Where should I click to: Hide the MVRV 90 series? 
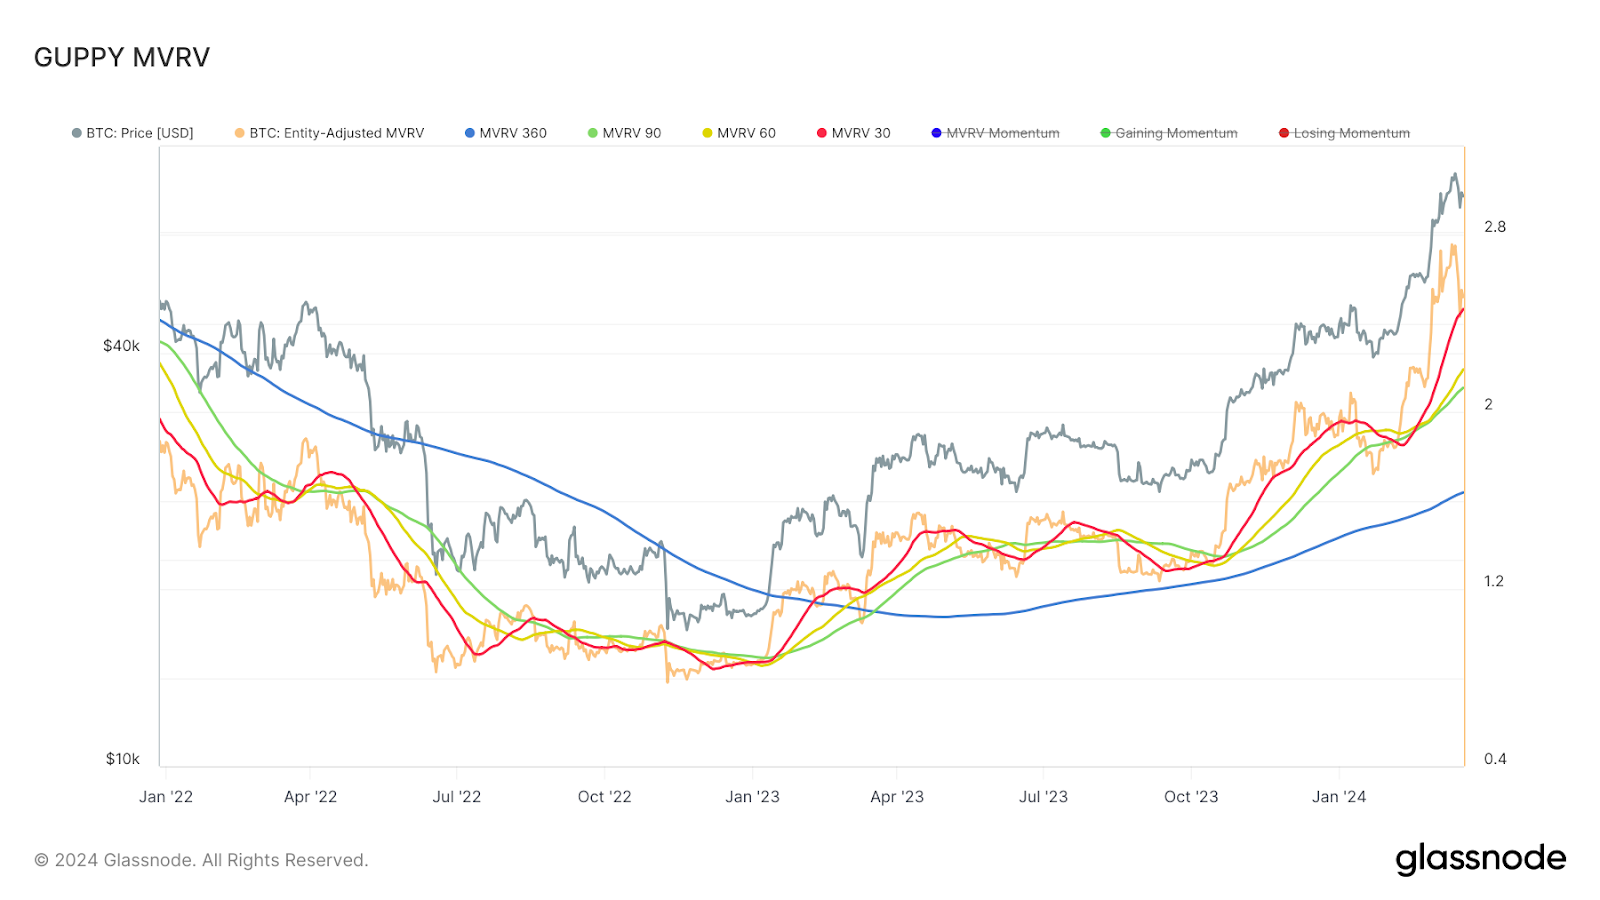(x=624, y=133)
